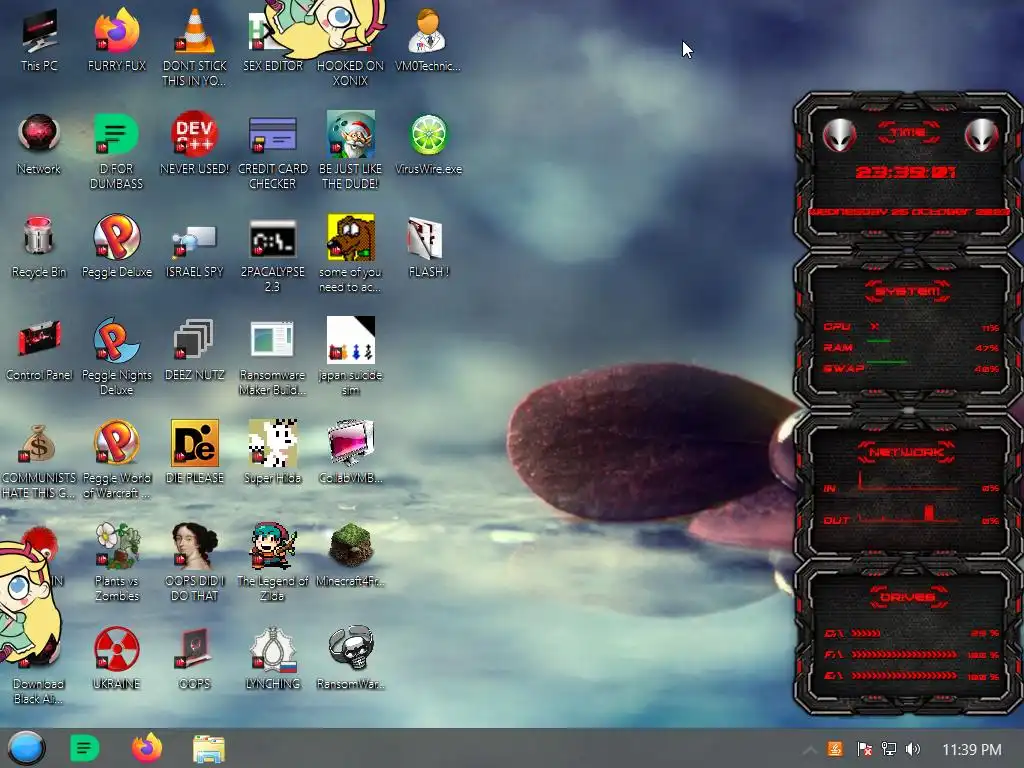
Task: Click the LYNCHING noose icon
Action: point(272,648)
